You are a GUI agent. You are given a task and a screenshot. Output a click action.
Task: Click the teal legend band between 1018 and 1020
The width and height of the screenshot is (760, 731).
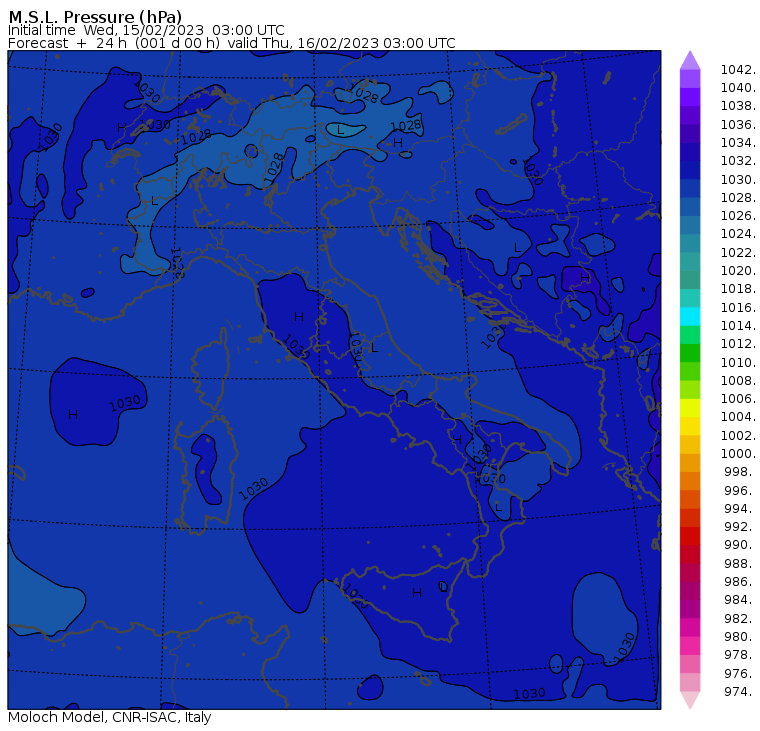(x=690, y=280)
